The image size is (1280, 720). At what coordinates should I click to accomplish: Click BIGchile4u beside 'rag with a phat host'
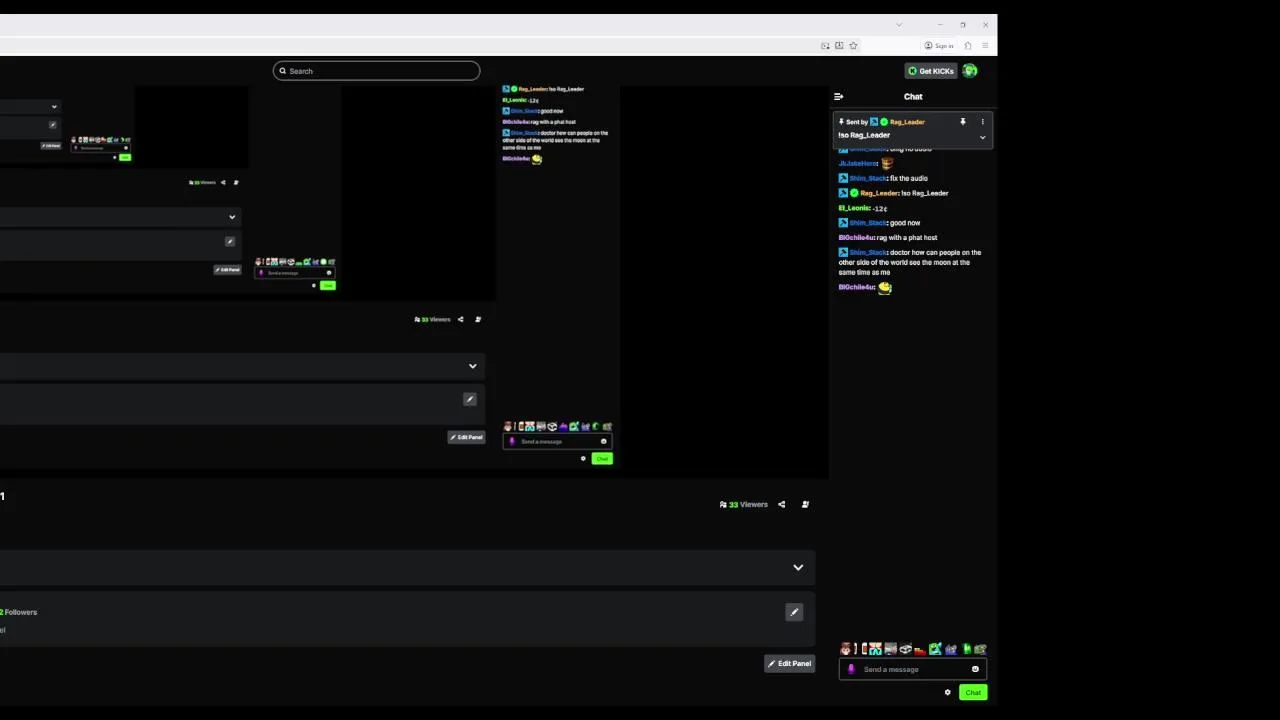coord(856,238)
